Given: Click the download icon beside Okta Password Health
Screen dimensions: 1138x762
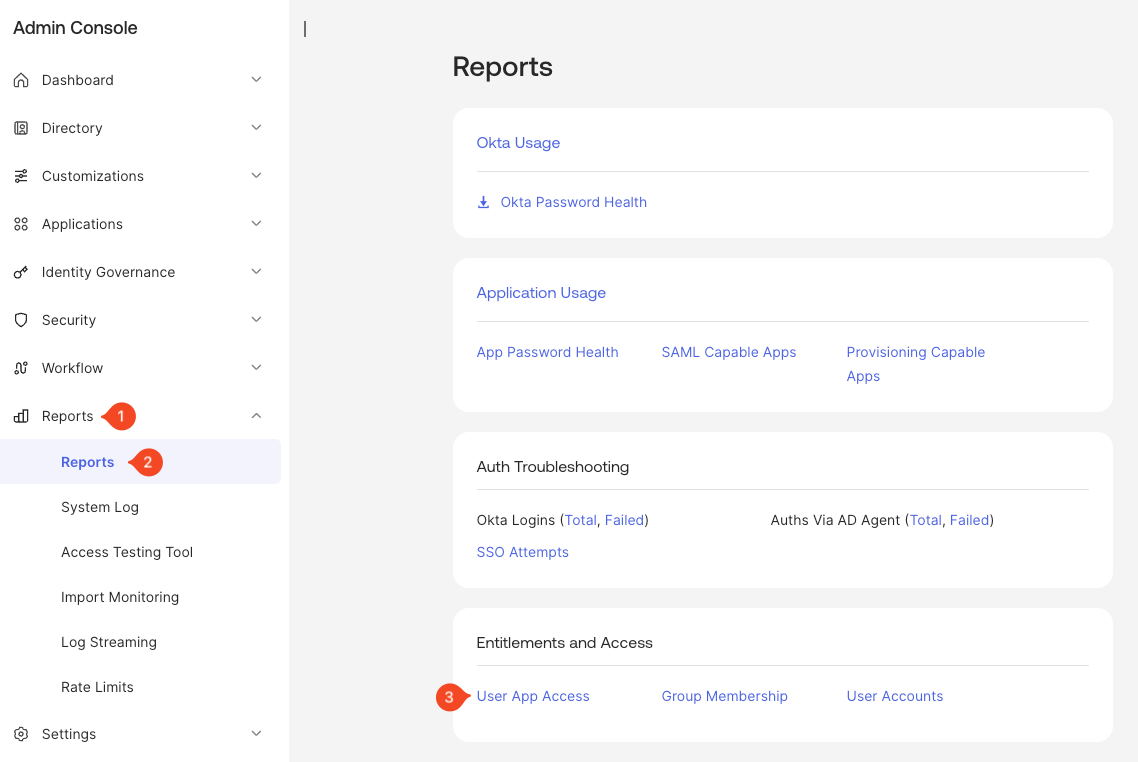Looking at the screenshot, I should pos(484,202).
